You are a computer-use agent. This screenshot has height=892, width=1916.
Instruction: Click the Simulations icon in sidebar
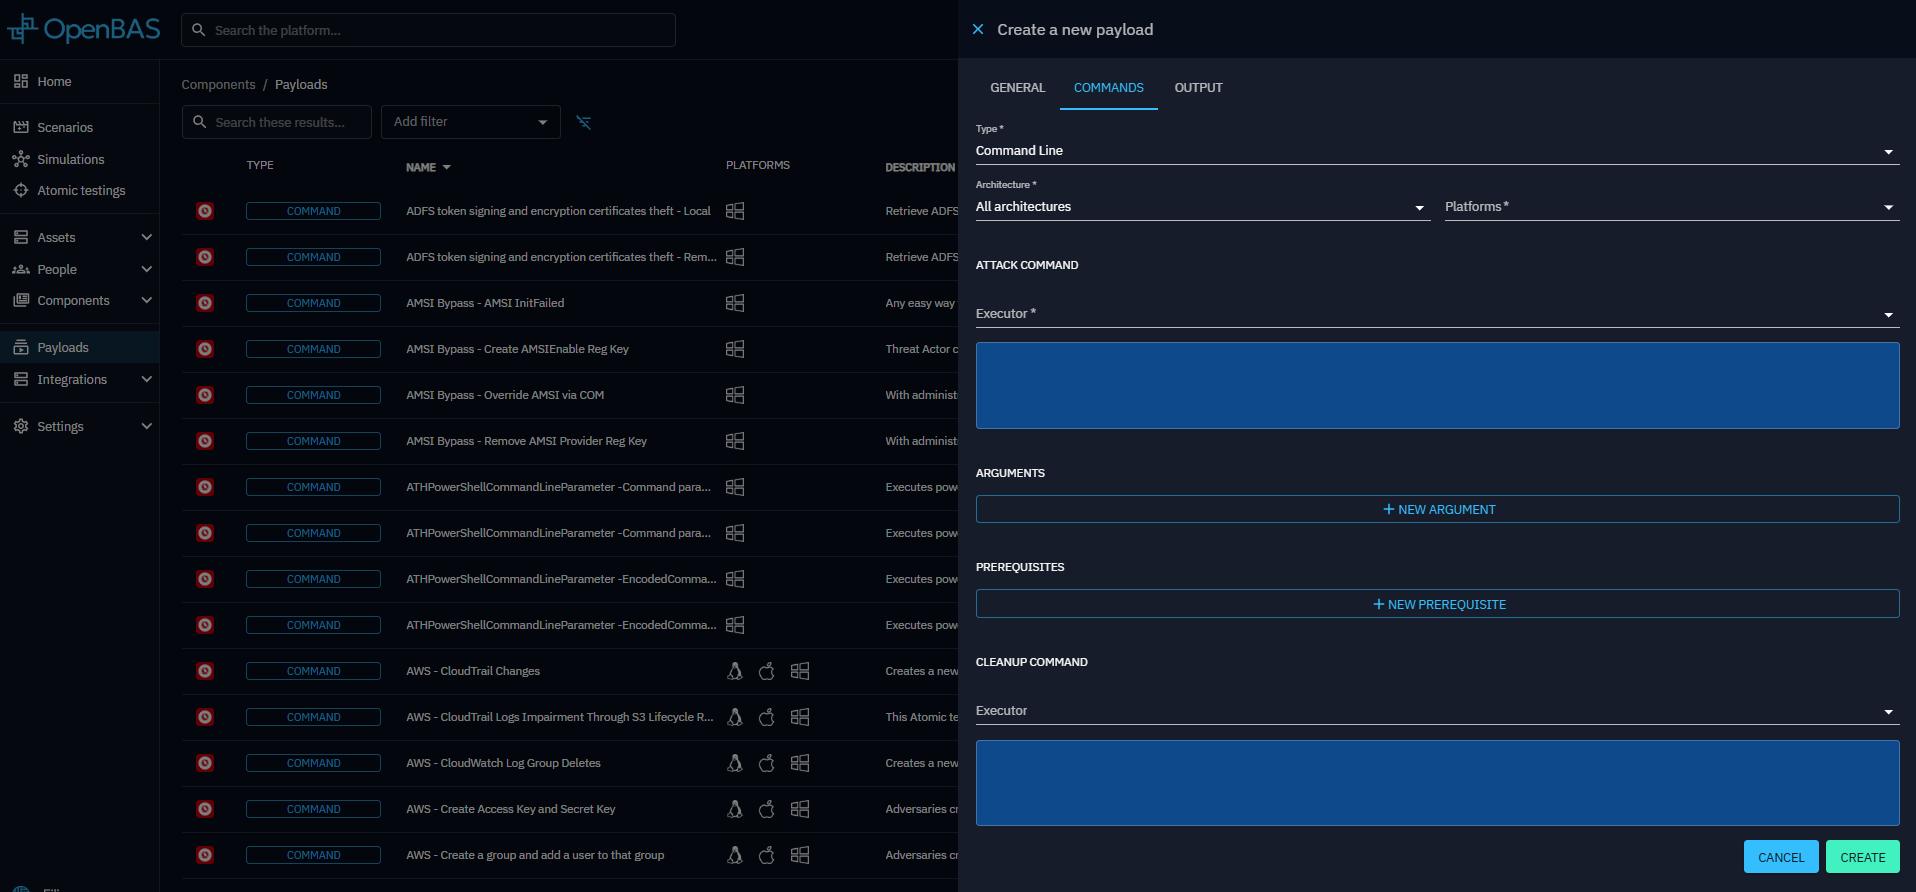click(21, 160)
